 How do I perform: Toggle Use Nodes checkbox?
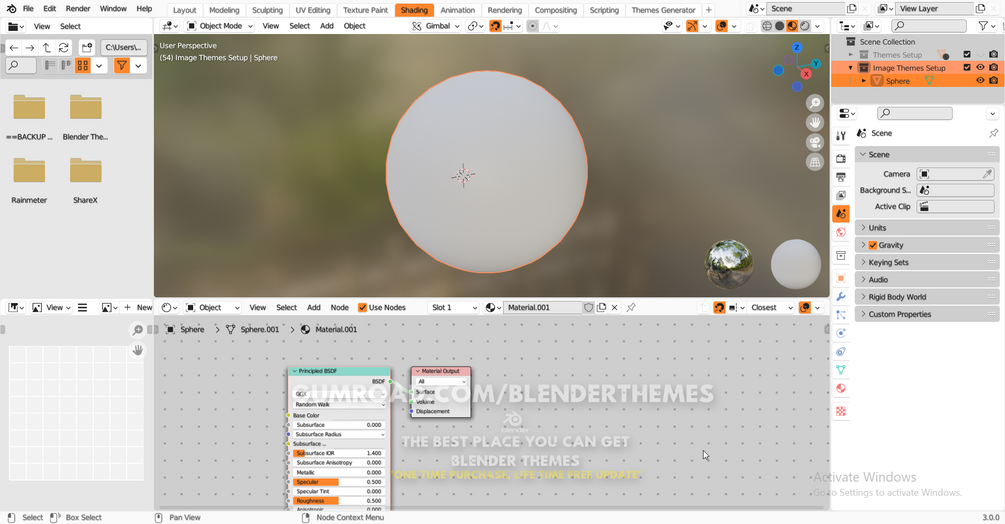coord(362,307)
